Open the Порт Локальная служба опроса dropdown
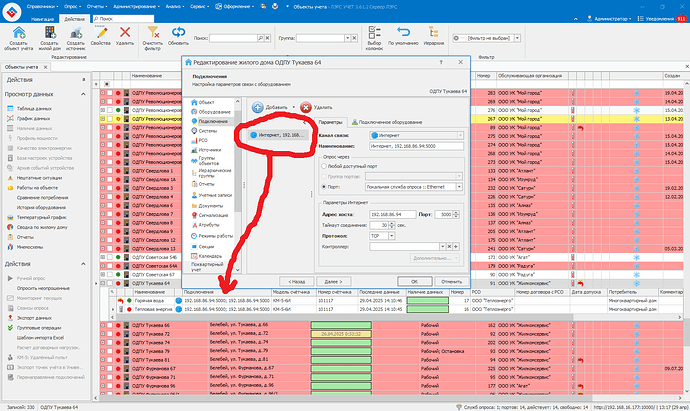This screenshot has height=411, width=690. point(459,187)
